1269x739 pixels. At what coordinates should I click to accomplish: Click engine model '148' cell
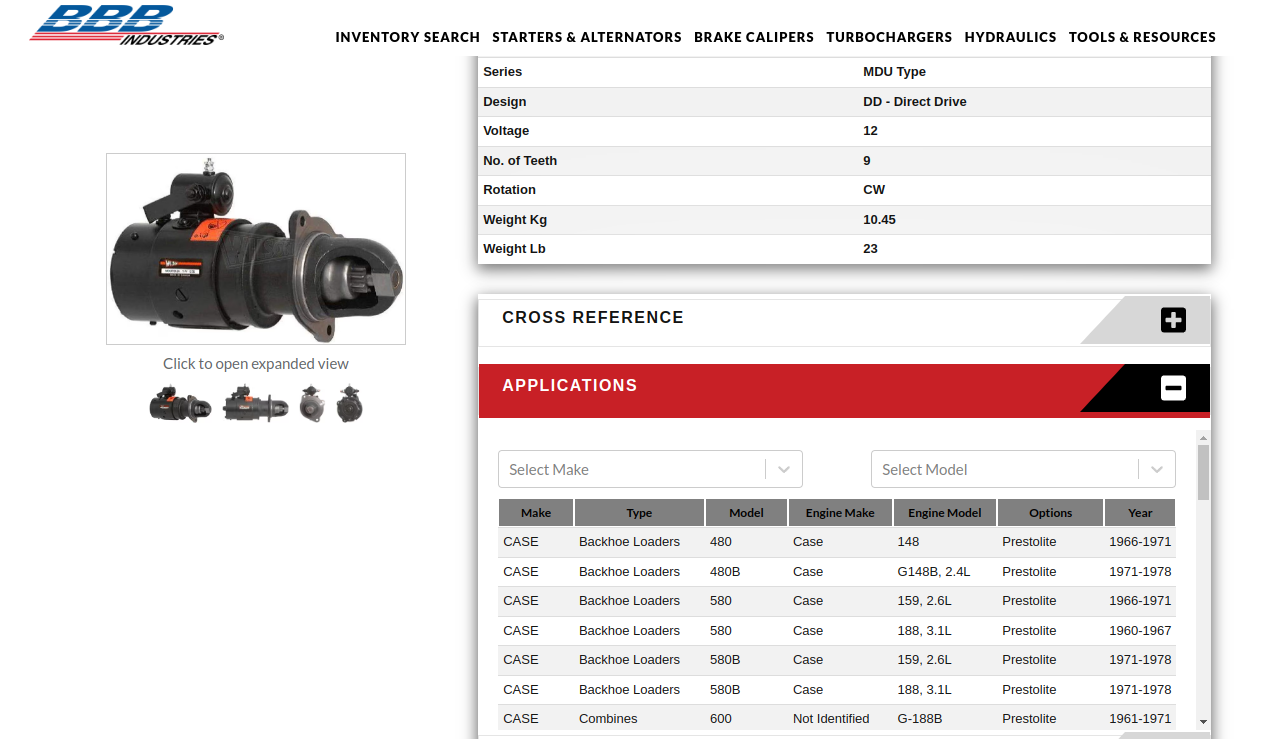(908, 542)
